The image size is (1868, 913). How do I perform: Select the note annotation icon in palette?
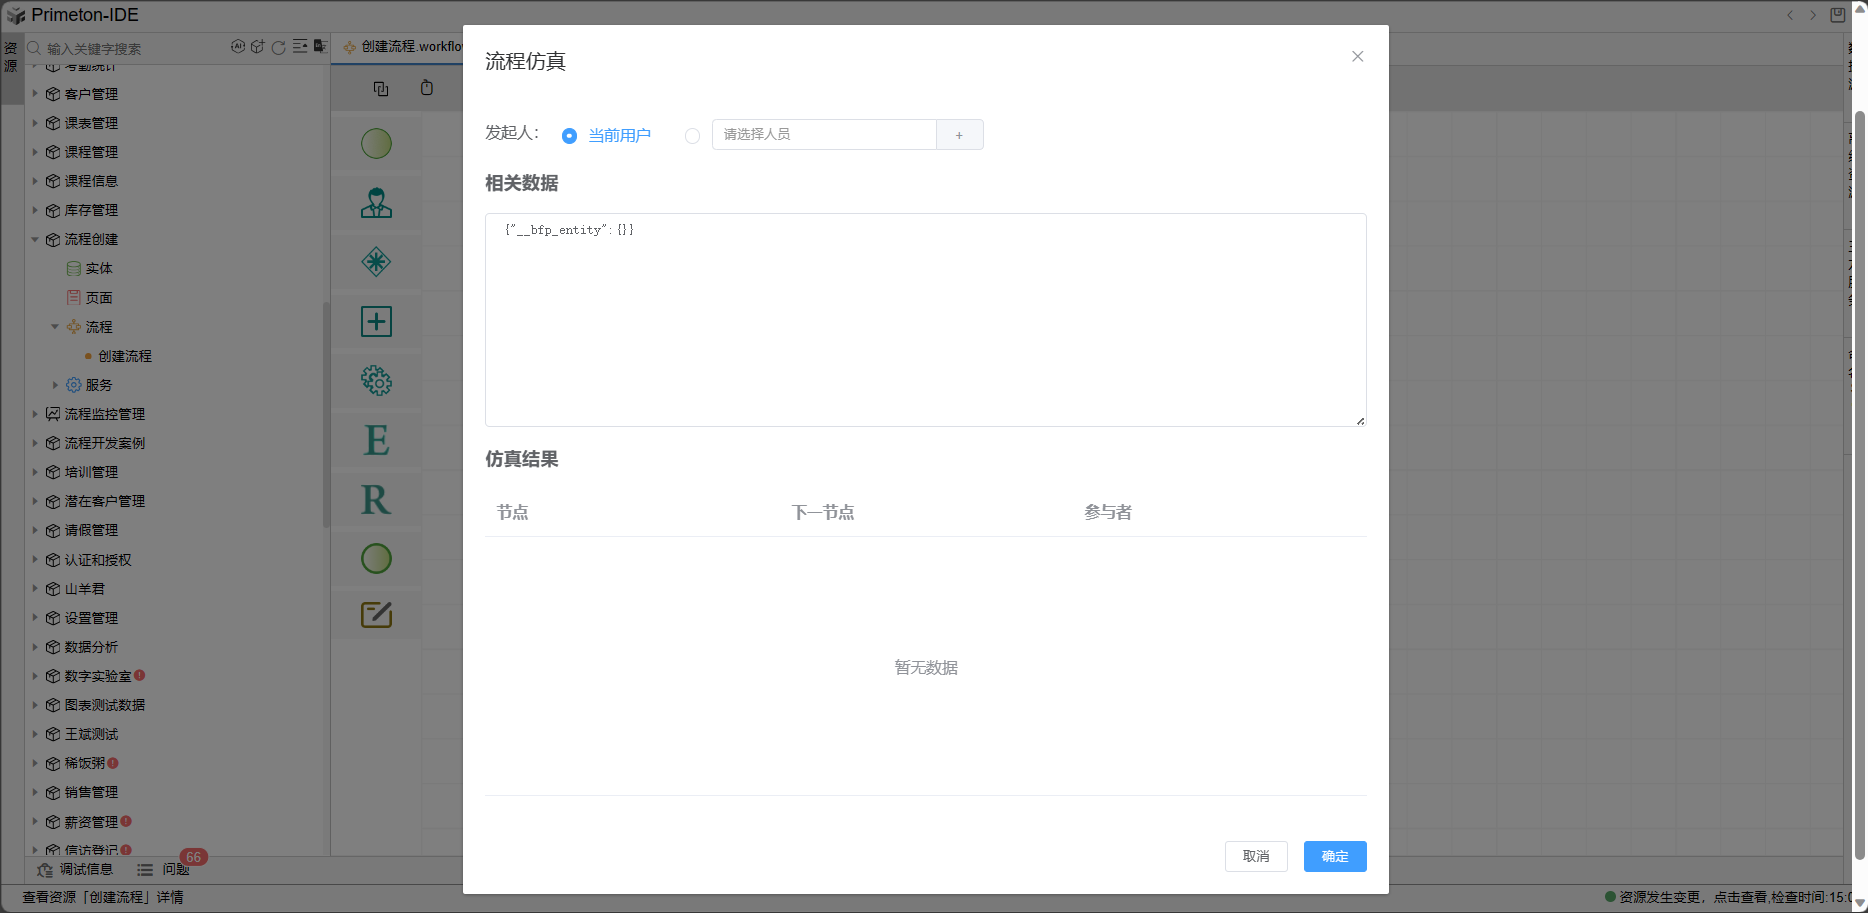click(x=376, y=615)
